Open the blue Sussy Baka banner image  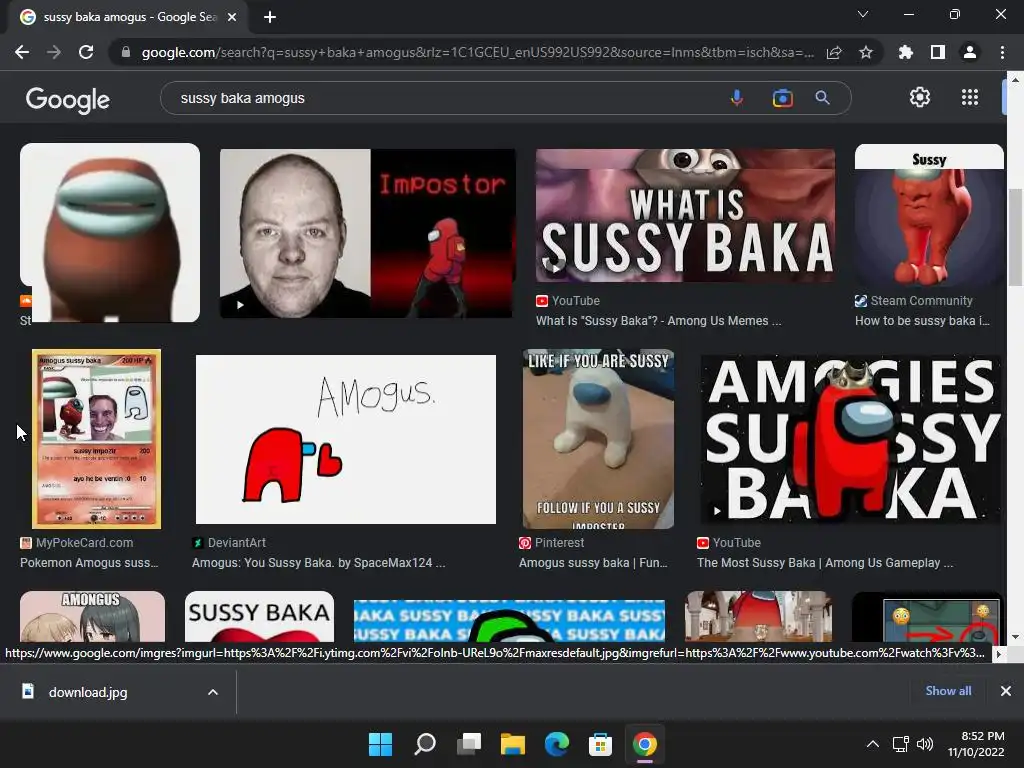pos(509,620)
